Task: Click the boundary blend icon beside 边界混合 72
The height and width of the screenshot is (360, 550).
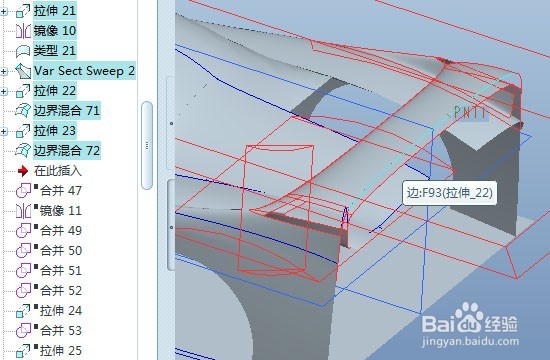Action: point(23,151)
